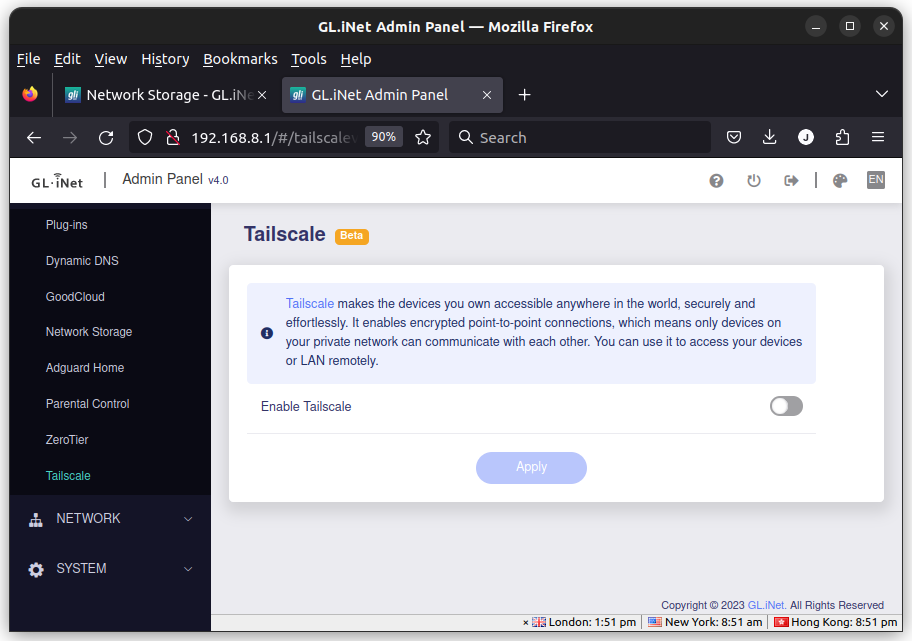
Task: Open the Extensions puzzle icon
Action: click(842, 137)
